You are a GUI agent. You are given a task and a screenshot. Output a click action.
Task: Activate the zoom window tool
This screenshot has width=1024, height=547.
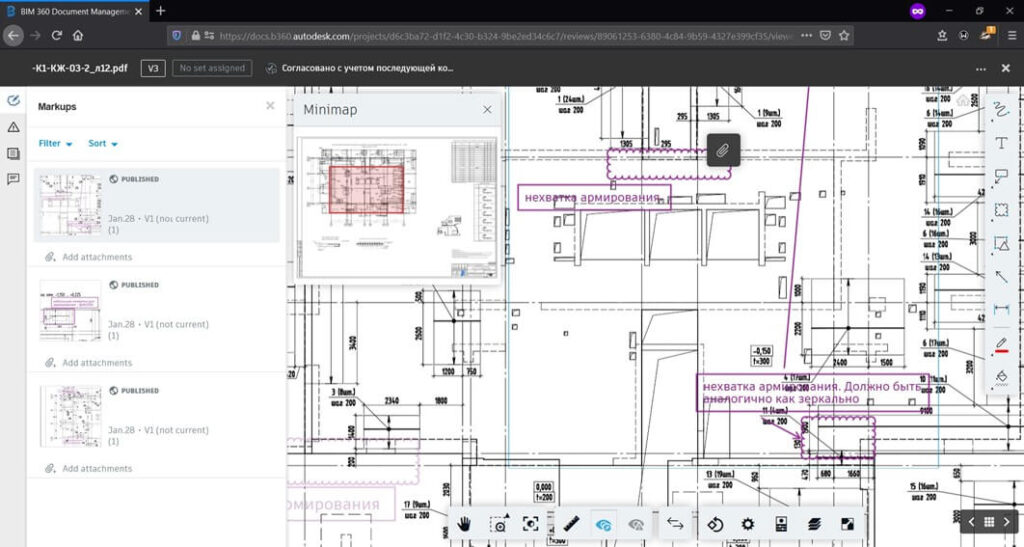pyautogui.click(x=499, y=524)
